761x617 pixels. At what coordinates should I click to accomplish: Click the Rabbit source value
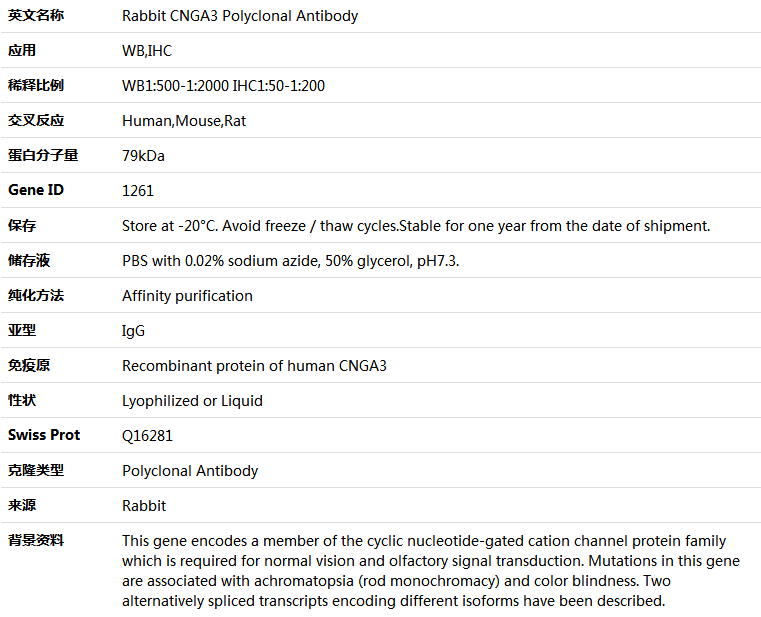click(x=144, y=506)
